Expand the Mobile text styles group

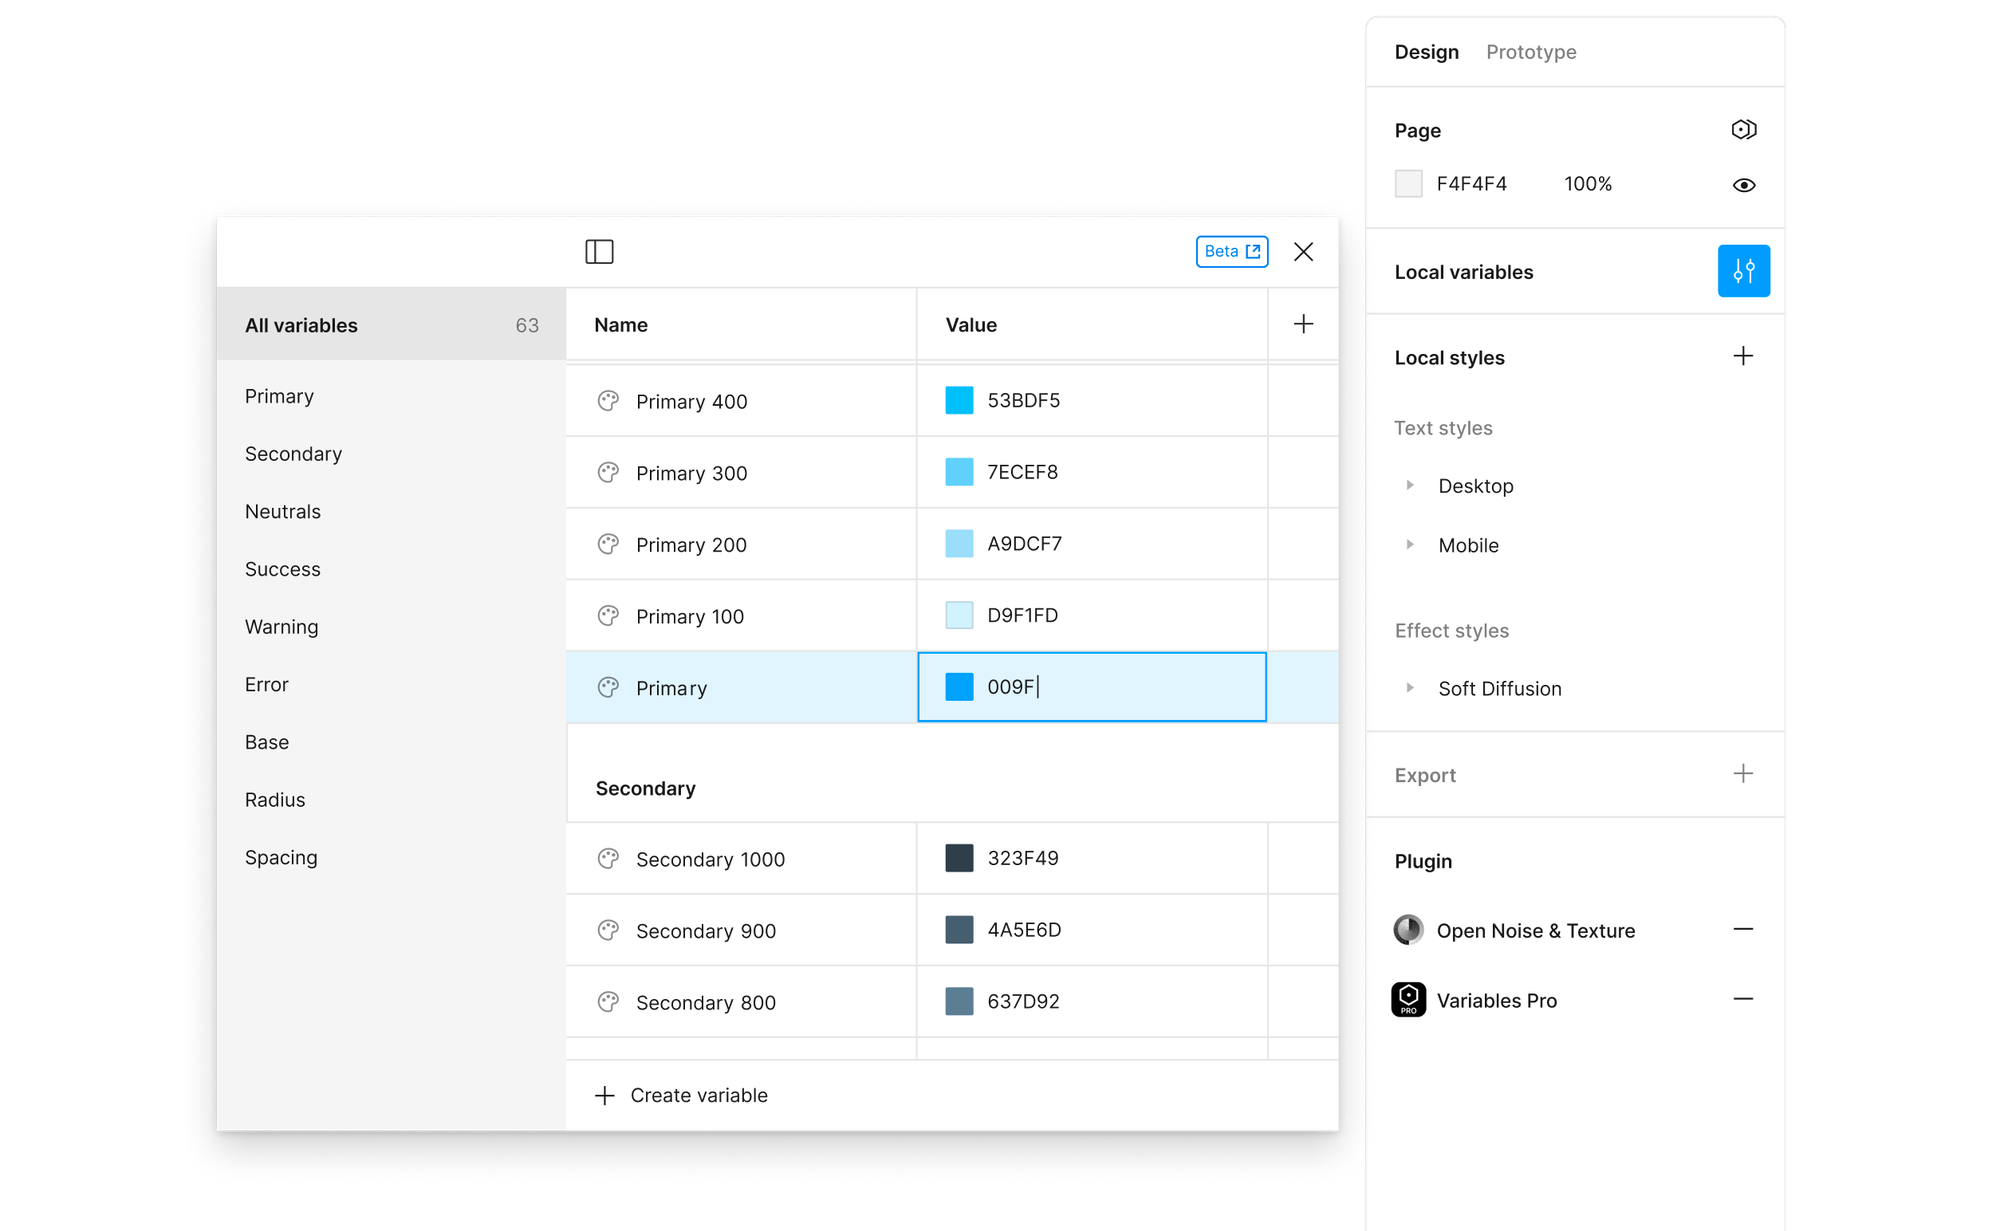1410,545
